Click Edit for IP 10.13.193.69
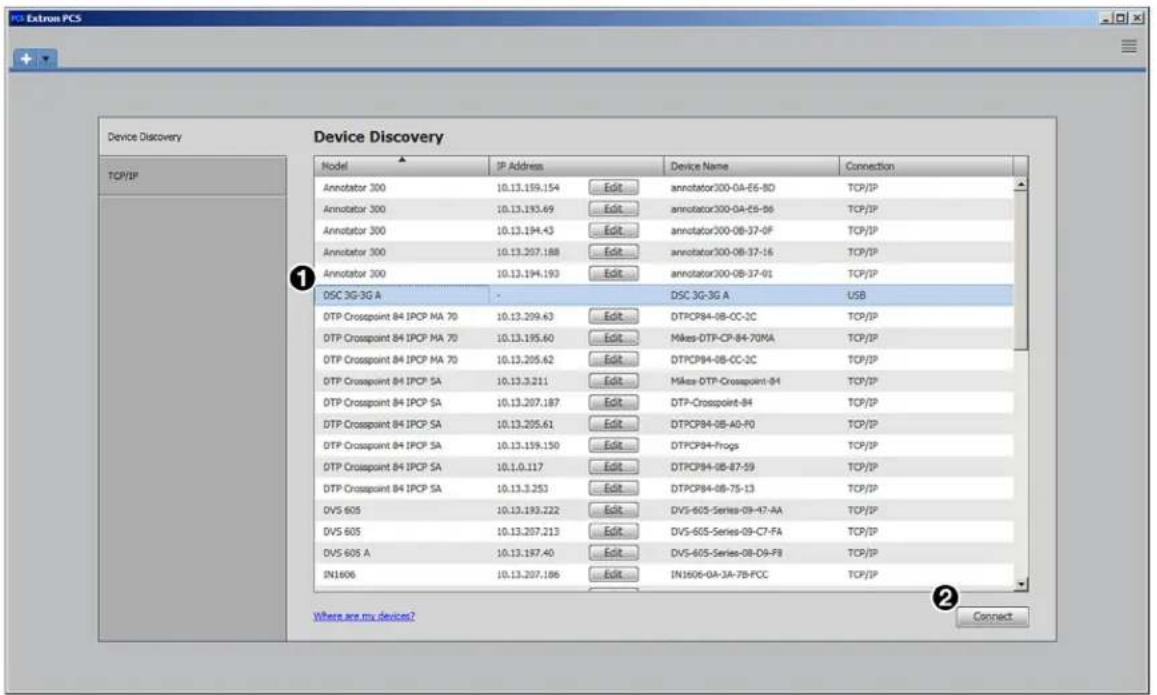Screen dimensions: 1157x695 [613, 209]
